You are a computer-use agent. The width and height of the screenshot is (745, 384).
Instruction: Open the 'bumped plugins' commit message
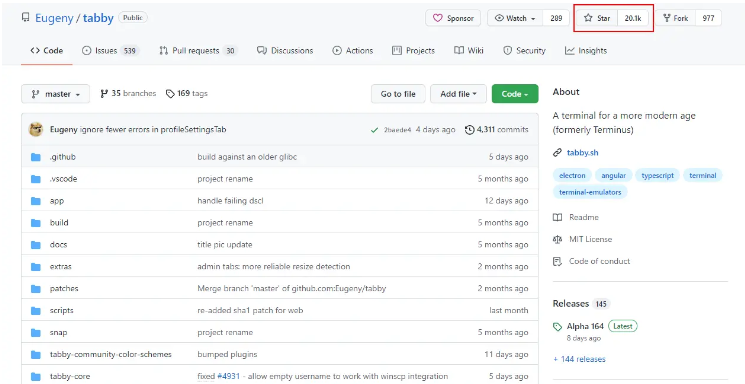click(x=227, y=354)
